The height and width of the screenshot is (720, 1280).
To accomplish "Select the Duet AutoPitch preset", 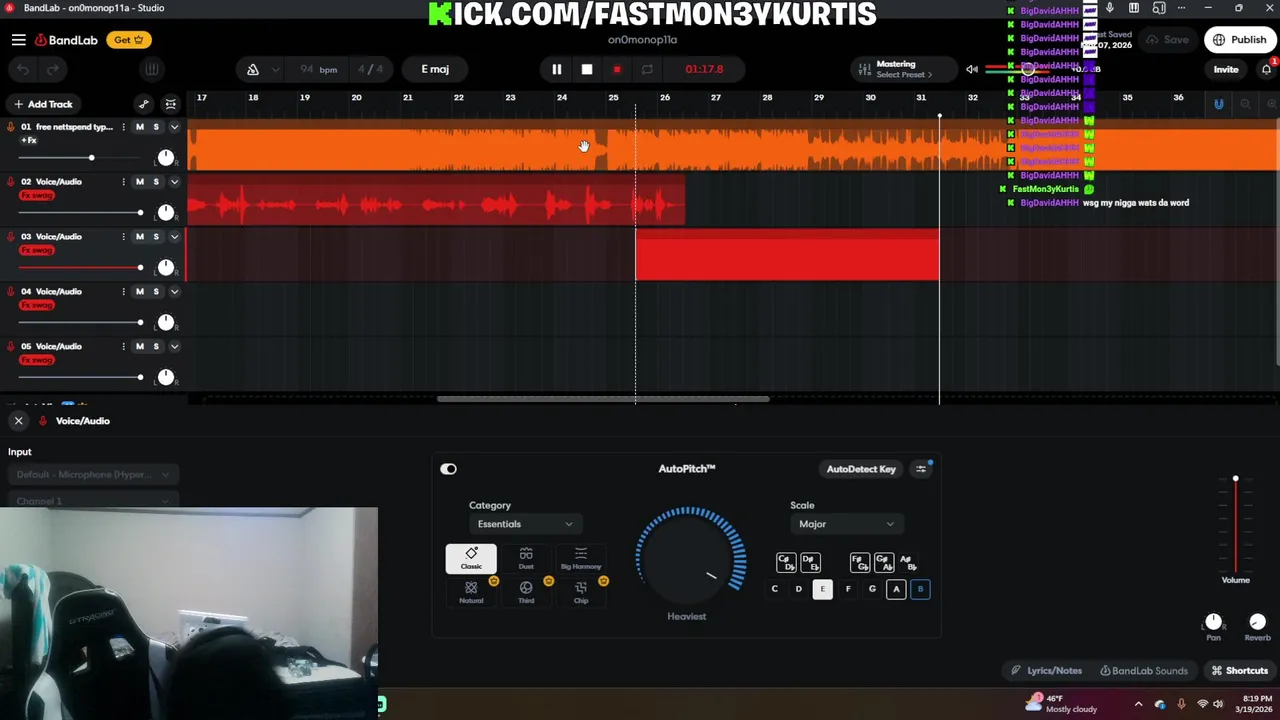I will coord(526,559).
